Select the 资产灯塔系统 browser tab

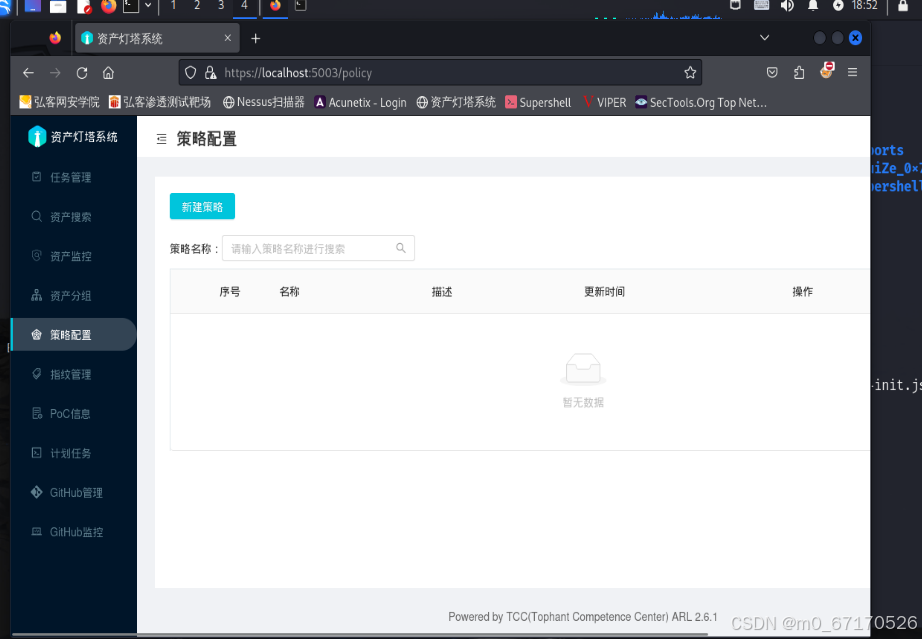157,38
